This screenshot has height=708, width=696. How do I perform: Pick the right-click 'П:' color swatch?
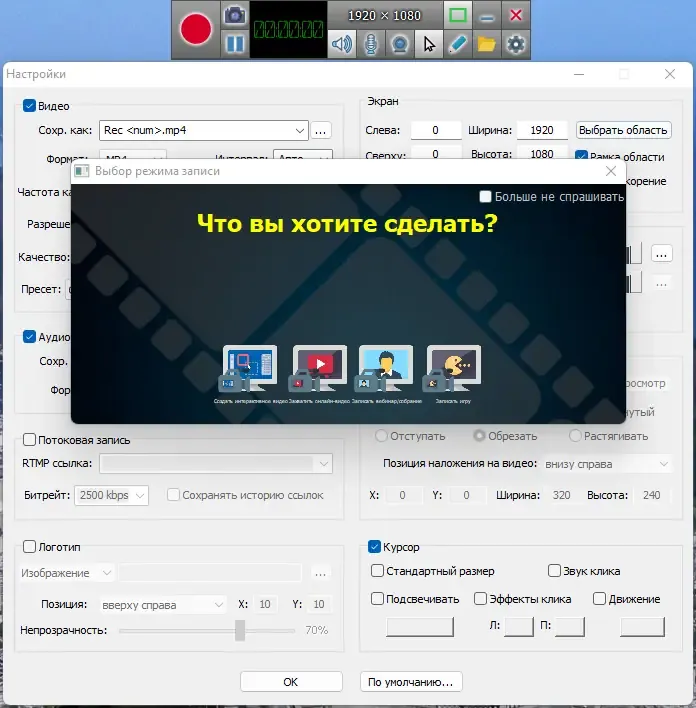[x=570, y=627]
